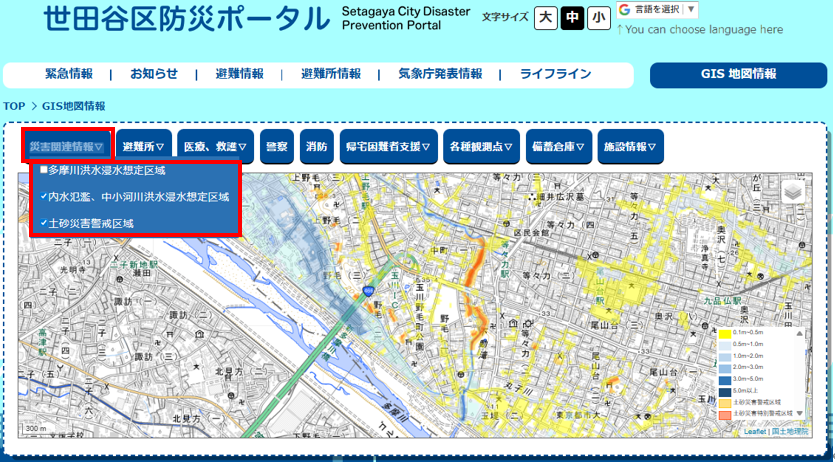Open the Leaflet attribution link

(756, 431)
